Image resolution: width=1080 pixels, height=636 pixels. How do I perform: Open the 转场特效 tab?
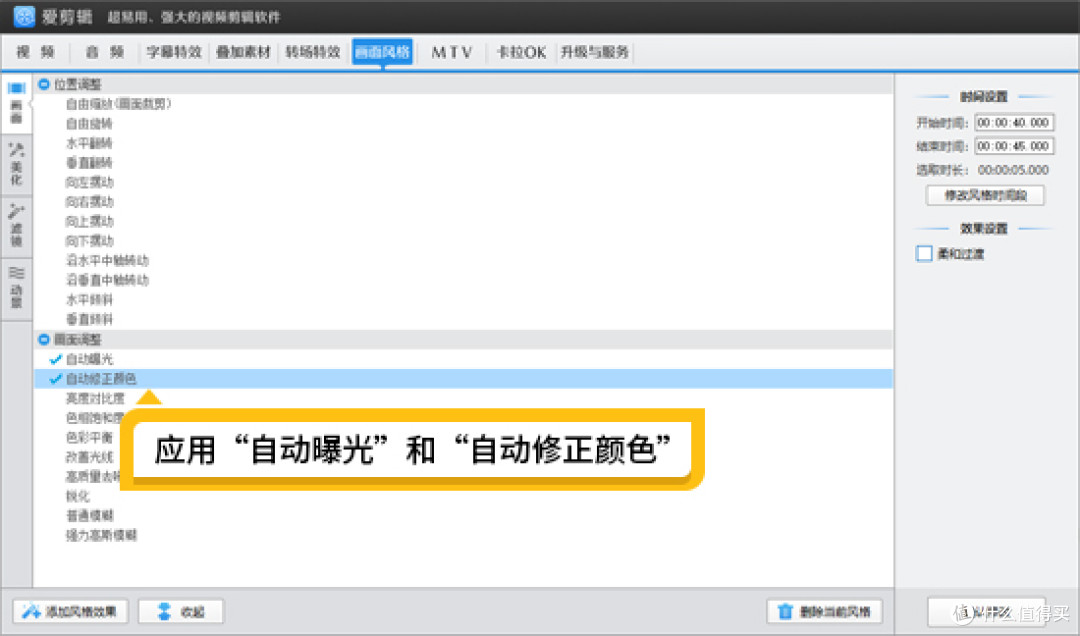tap(313, 52)
